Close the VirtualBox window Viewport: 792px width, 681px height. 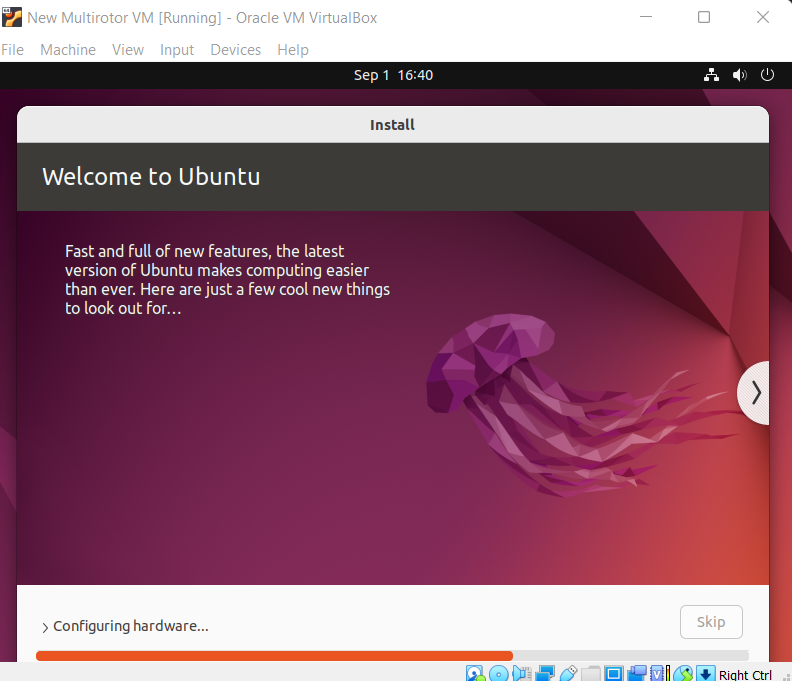(763, 17)
